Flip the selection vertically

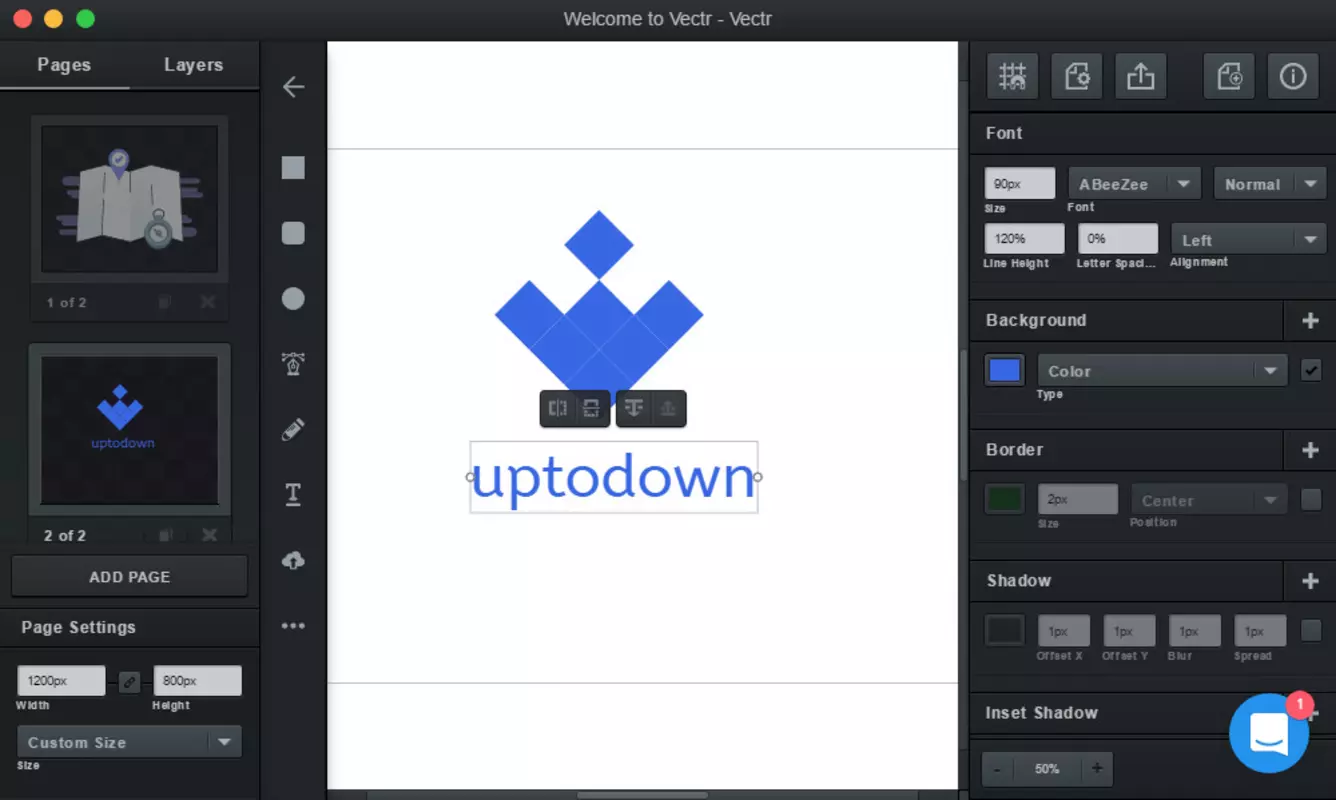point(591,408)
